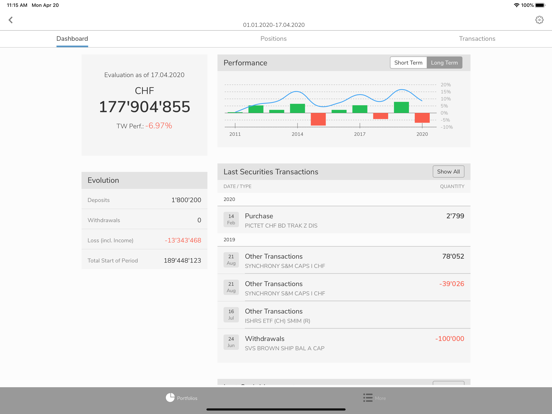This screenshot has height=414, width=552.
Task: Tap the More list icon
Action: 368,398
